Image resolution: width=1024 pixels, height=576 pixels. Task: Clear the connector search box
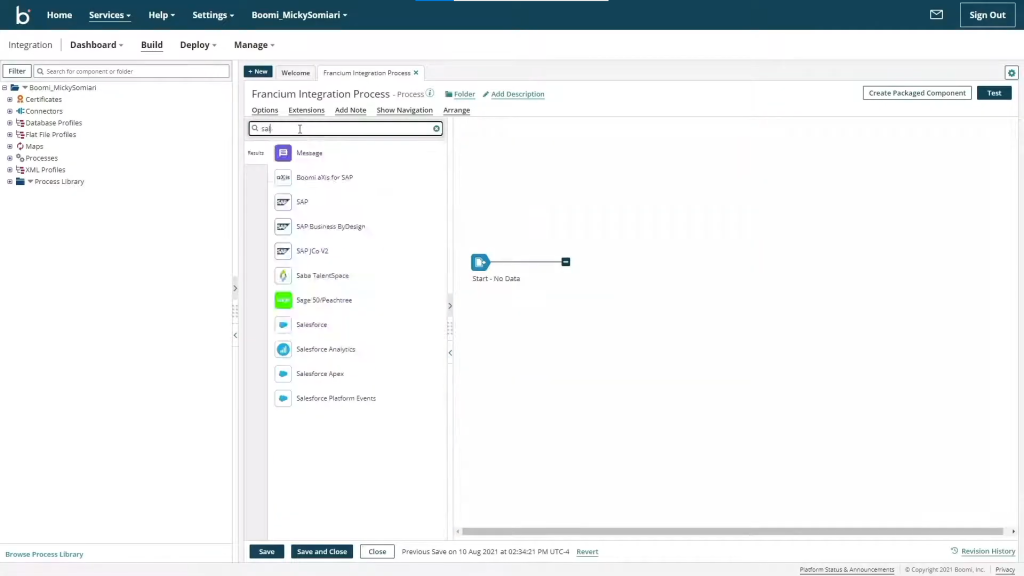tap(436, 128)
